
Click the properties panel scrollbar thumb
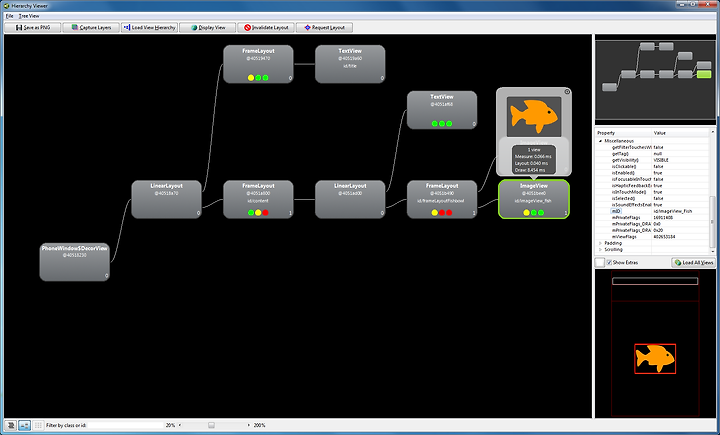(x=713, y=222)
